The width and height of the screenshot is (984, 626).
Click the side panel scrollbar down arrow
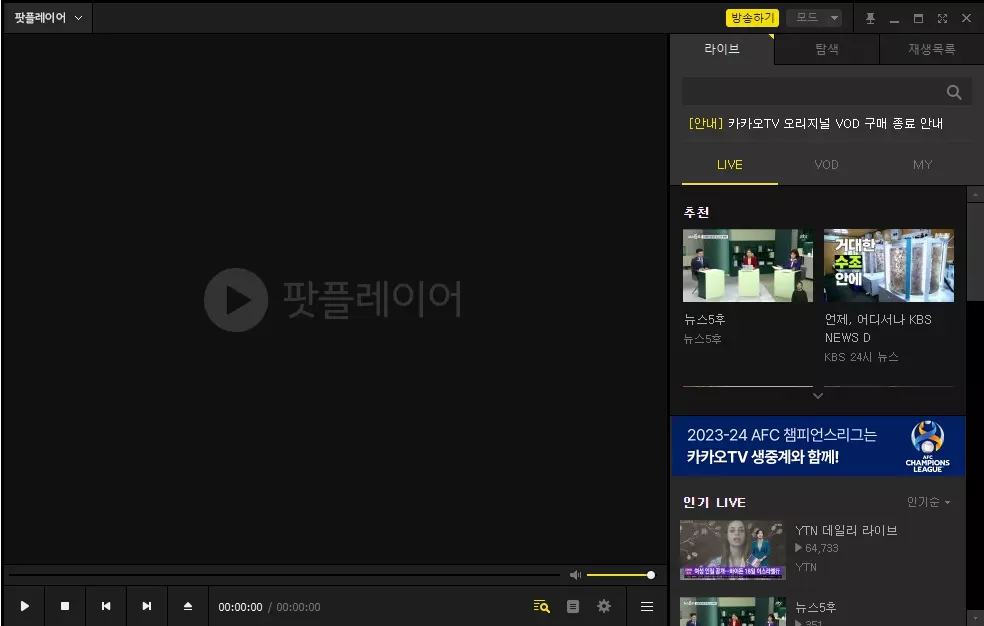(975, 617)
